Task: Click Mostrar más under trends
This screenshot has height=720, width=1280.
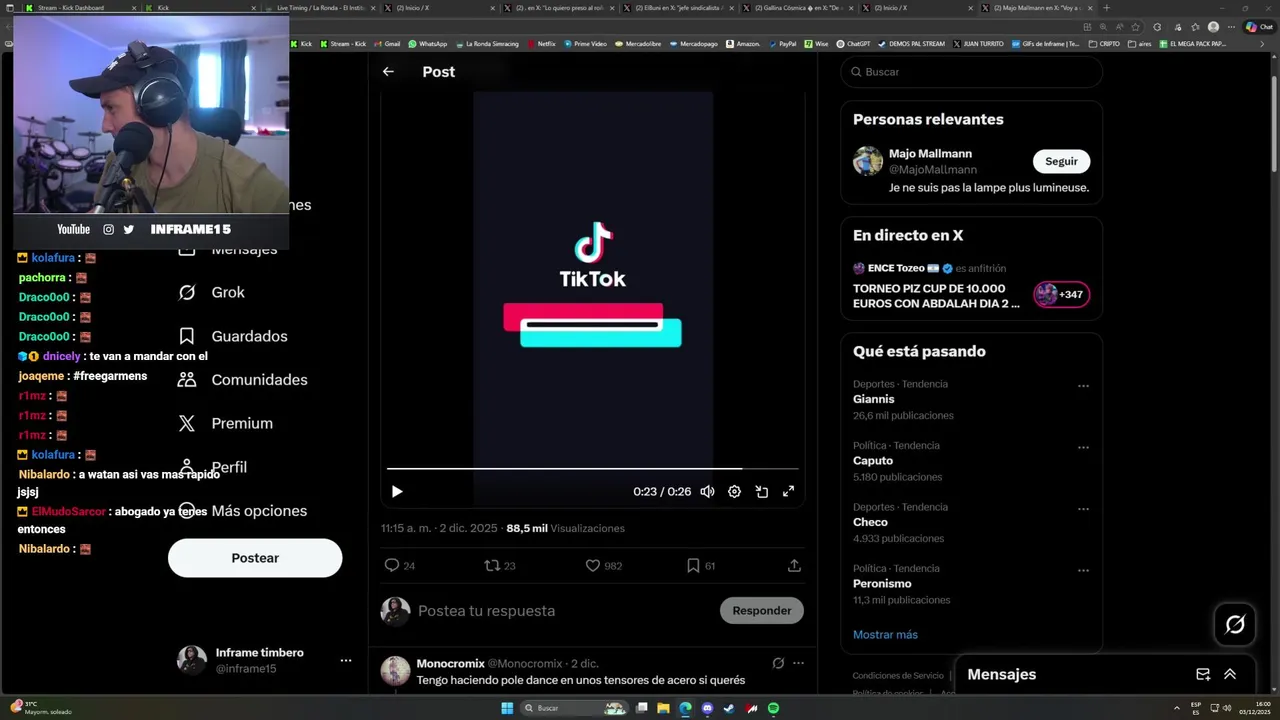Action: (885, 635)
